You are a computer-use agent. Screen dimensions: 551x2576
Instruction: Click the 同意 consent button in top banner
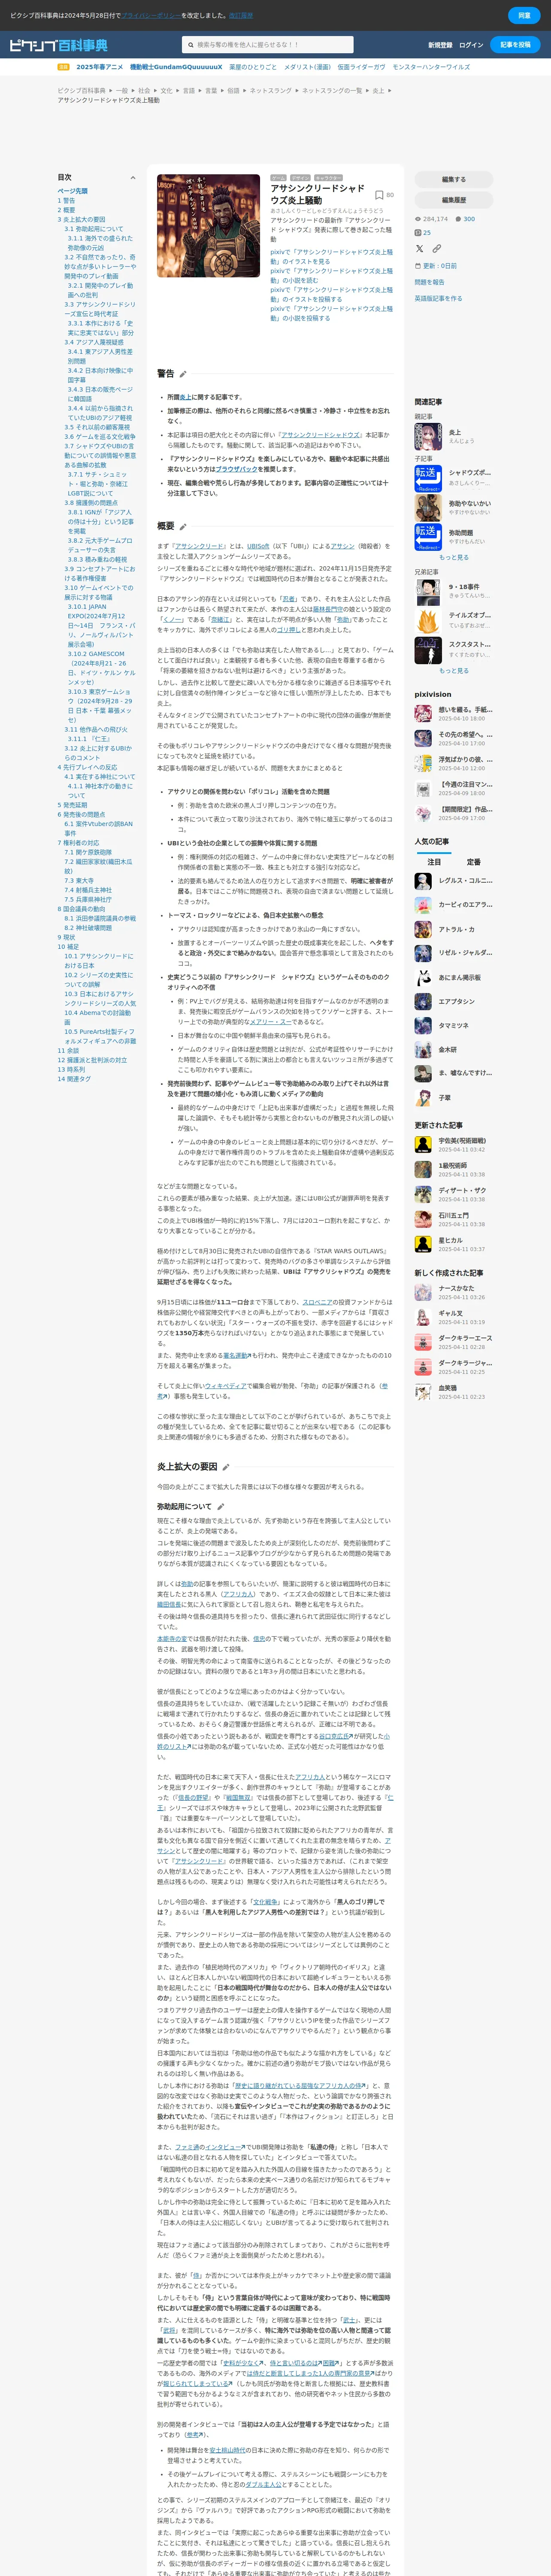[x=524, y=15]
